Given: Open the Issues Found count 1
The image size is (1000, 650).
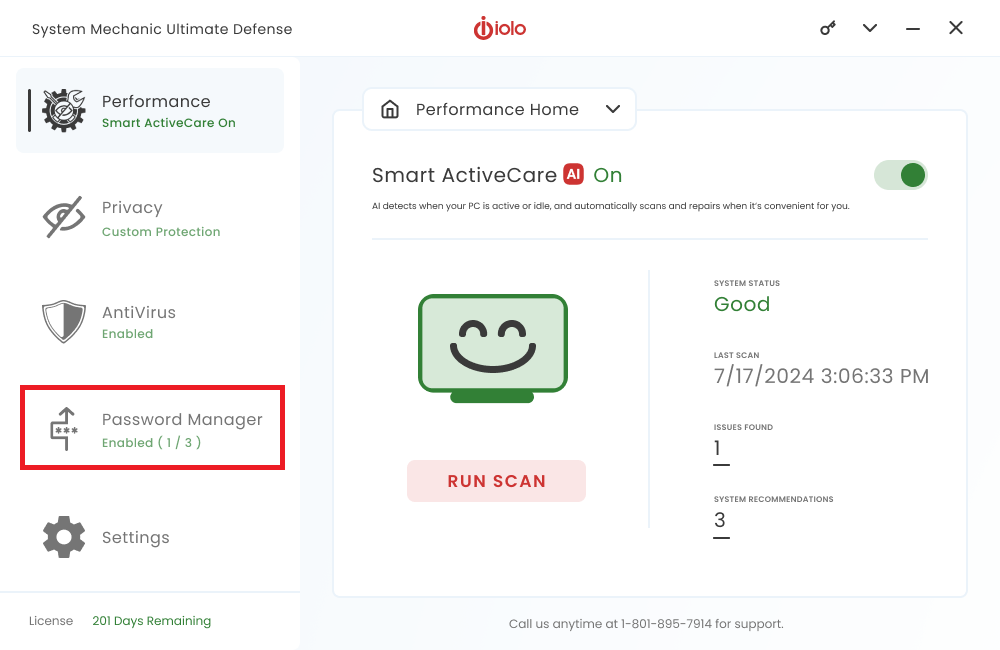Looking at the screenshot, I should (718, 448).
